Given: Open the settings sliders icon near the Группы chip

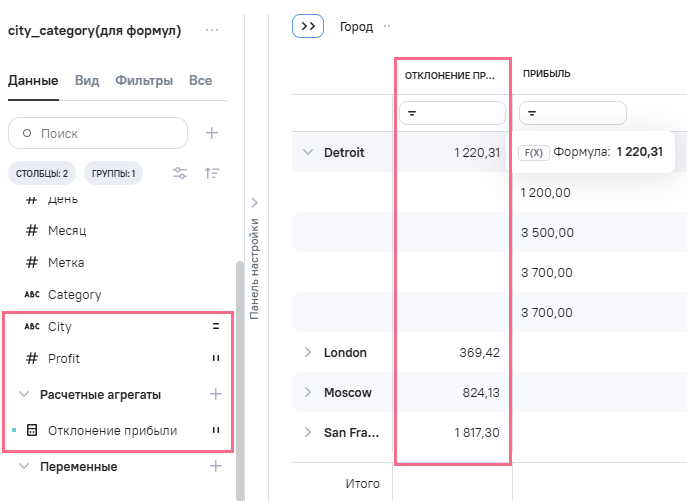Looking at the screenshot, I should pos(180,173).
